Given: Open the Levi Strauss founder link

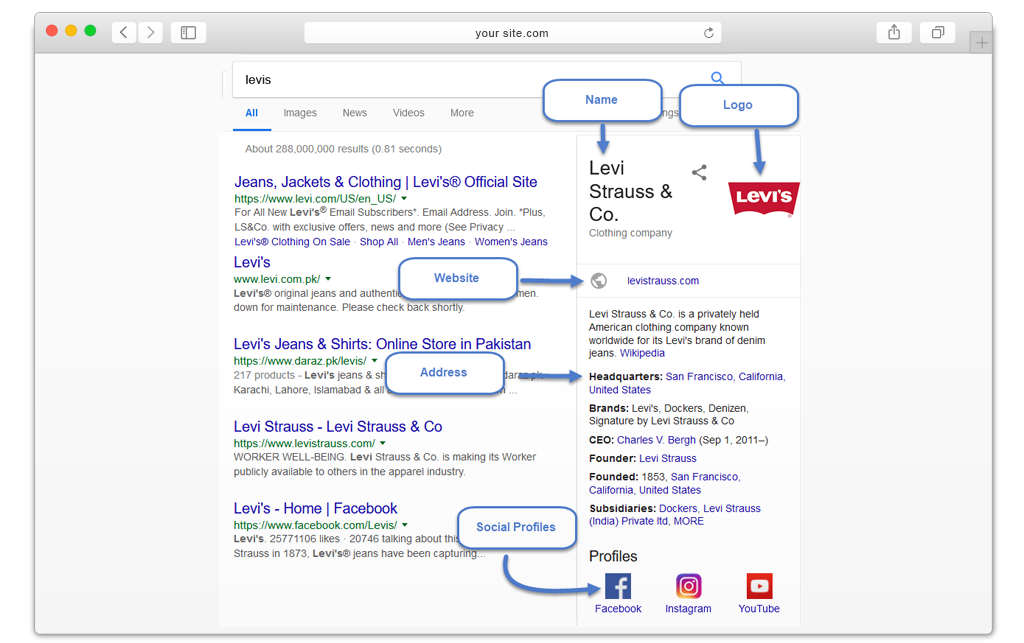Looking at the screenshot, I should (667, 458).
